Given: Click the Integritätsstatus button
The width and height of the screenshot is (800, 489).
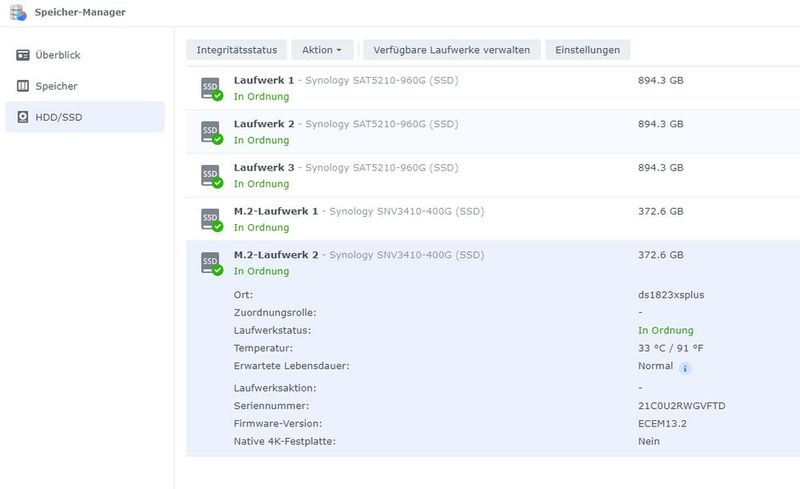Looking at the screenshot, I should point(237,50).
